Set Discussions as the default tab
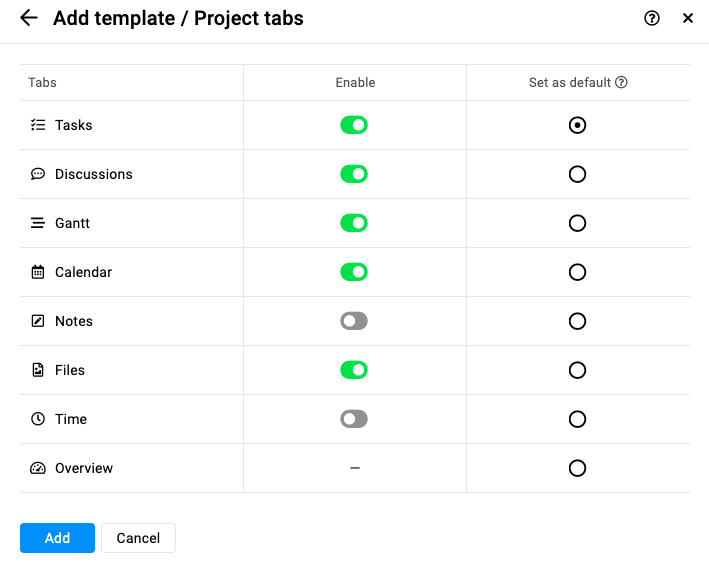The image size is (709, 566). tap(577, 174)
